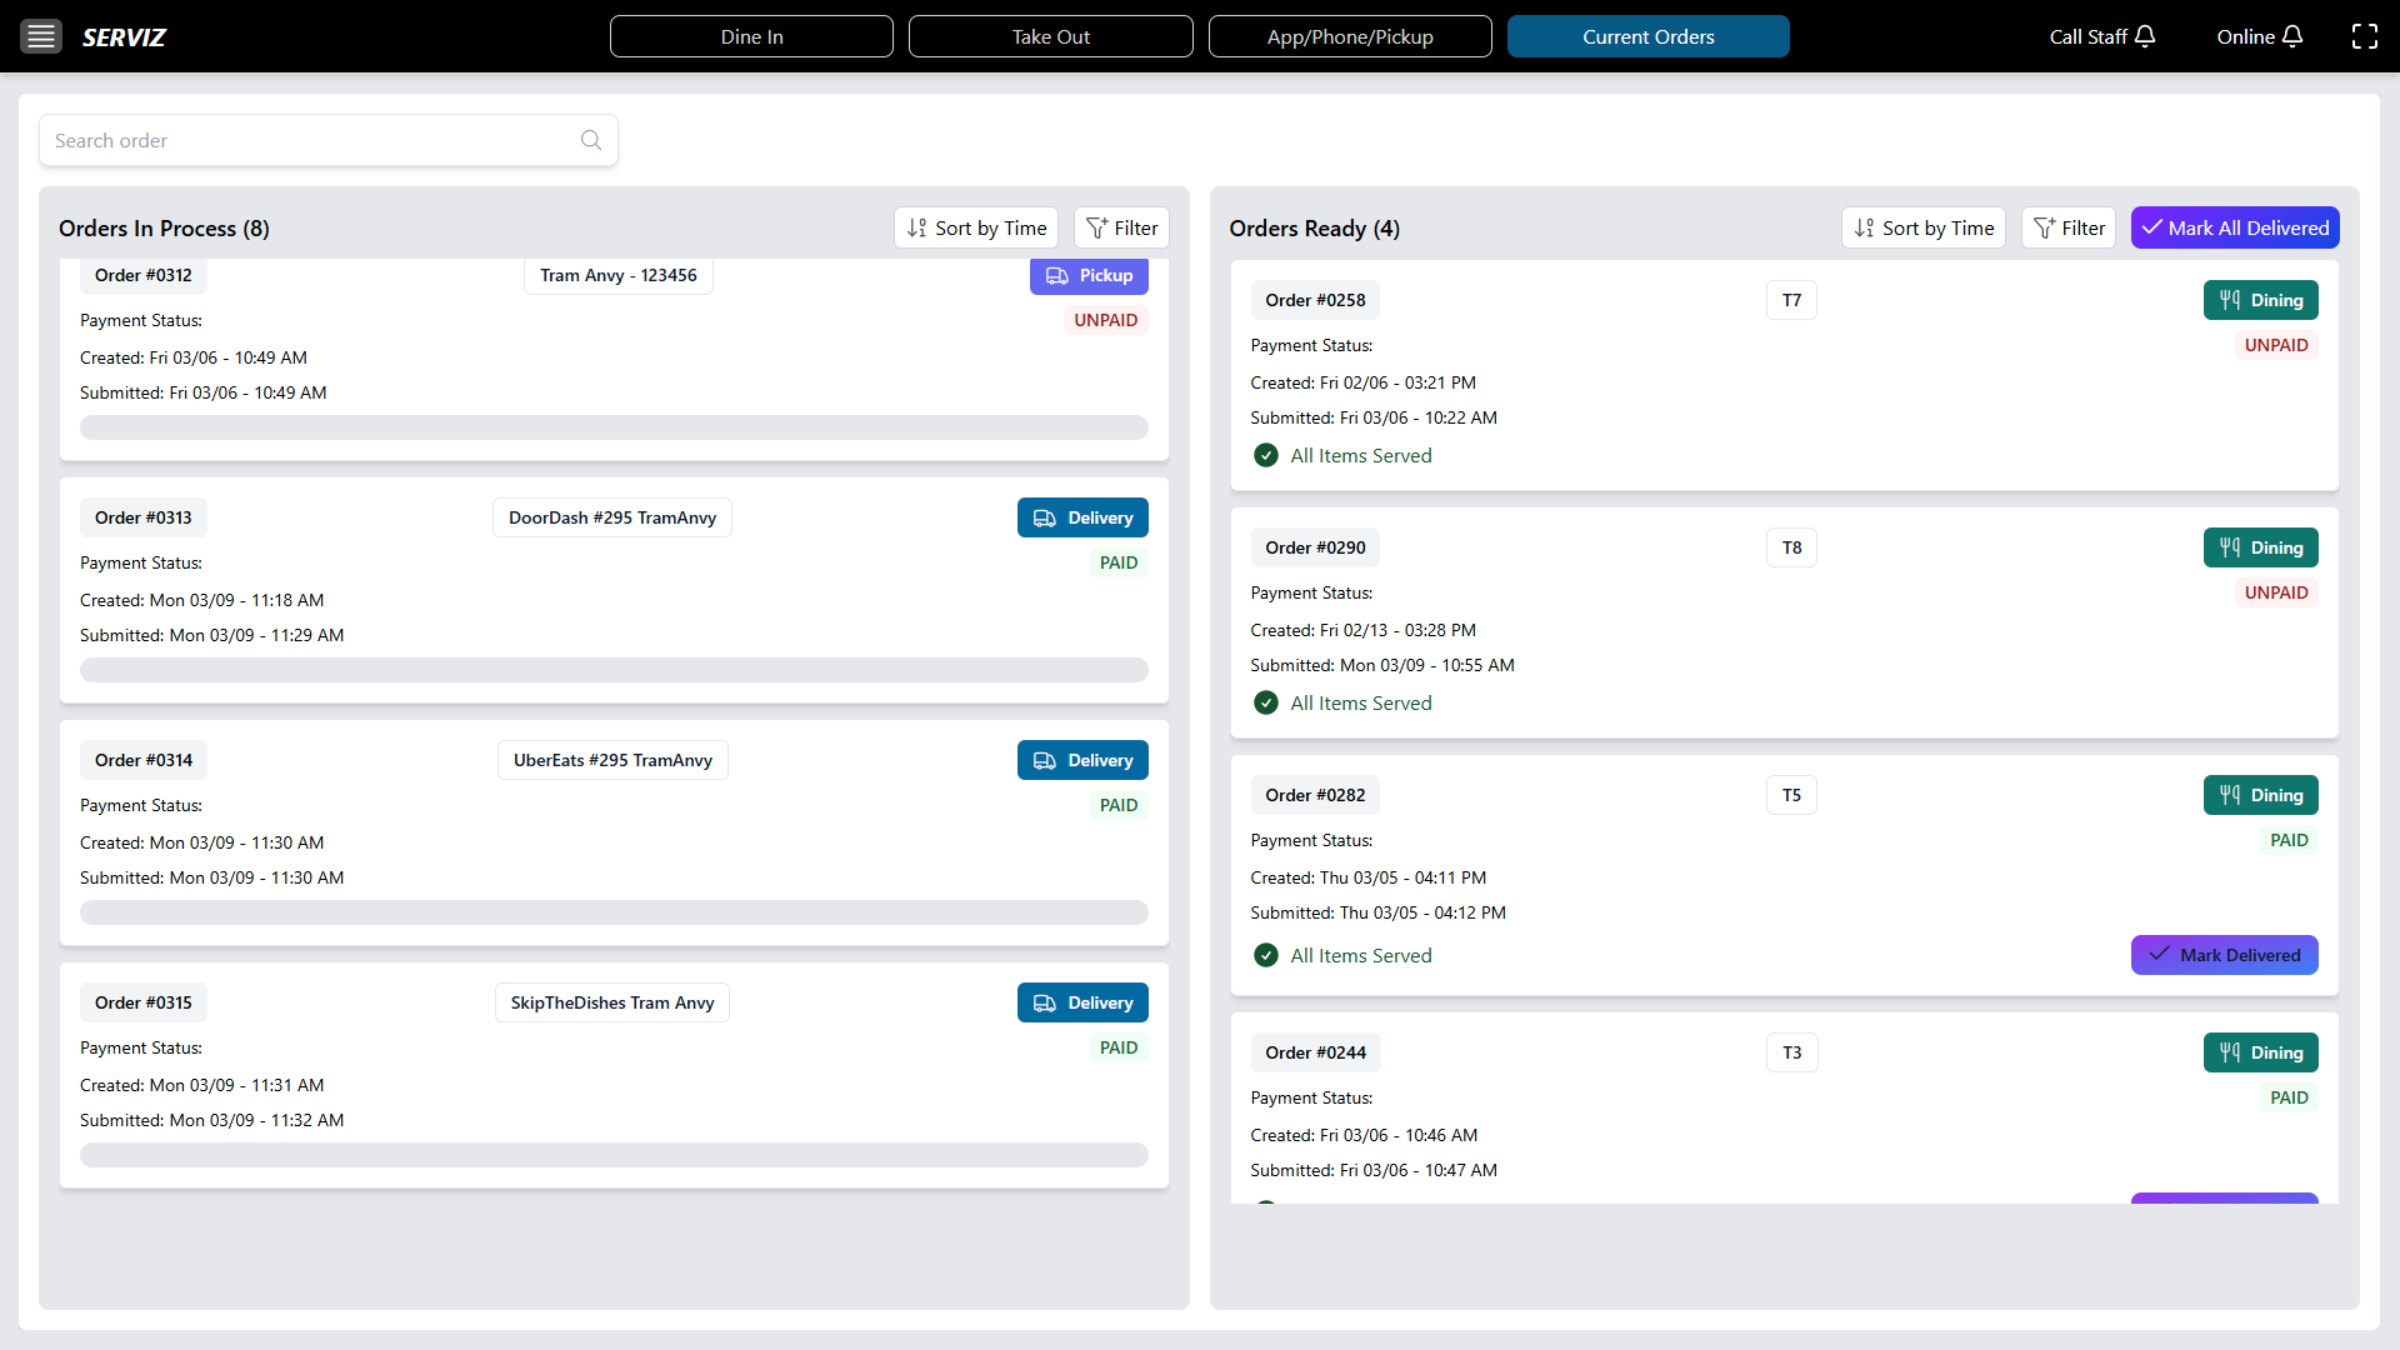
Task: Click All Items Served indicator on Order #0282
Action: pyautogui.click(x=1266, y=955)
